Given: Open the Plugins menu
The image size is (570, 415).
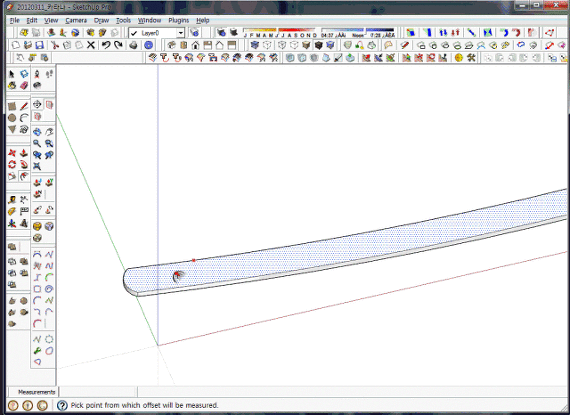Looking at the screenshot, I should click(178, 20).
